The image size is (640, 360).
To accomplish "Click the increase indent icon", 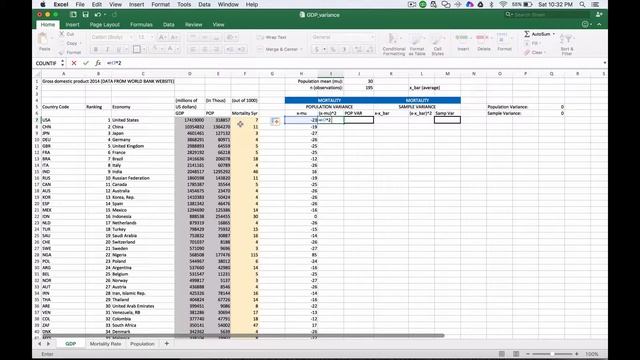I will (242, 49).
